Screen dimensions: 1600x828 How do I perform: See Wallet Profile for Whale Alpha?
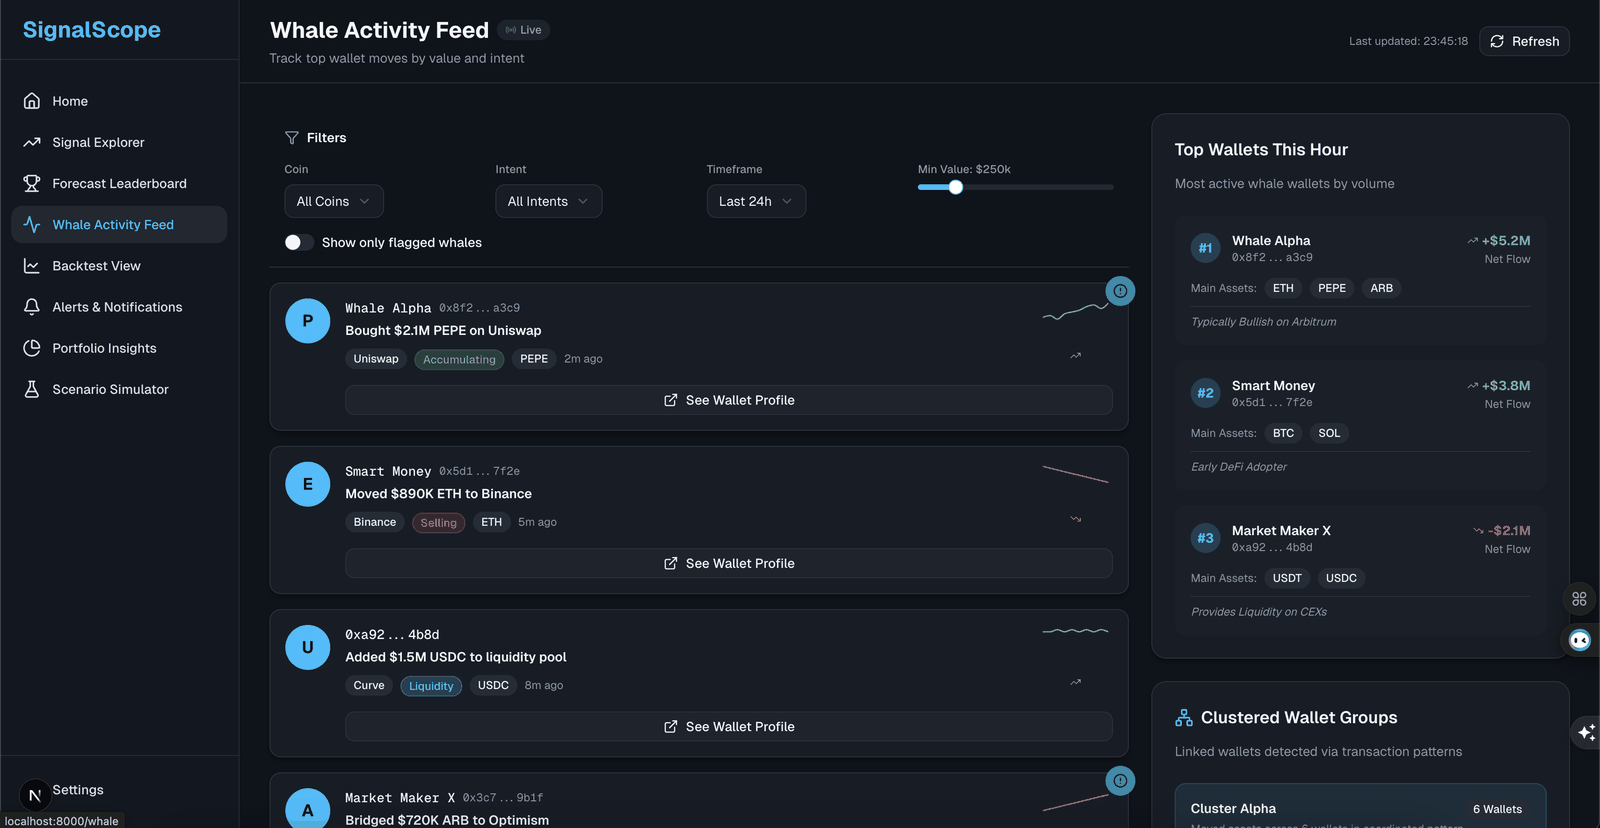[x=729, y=400]
